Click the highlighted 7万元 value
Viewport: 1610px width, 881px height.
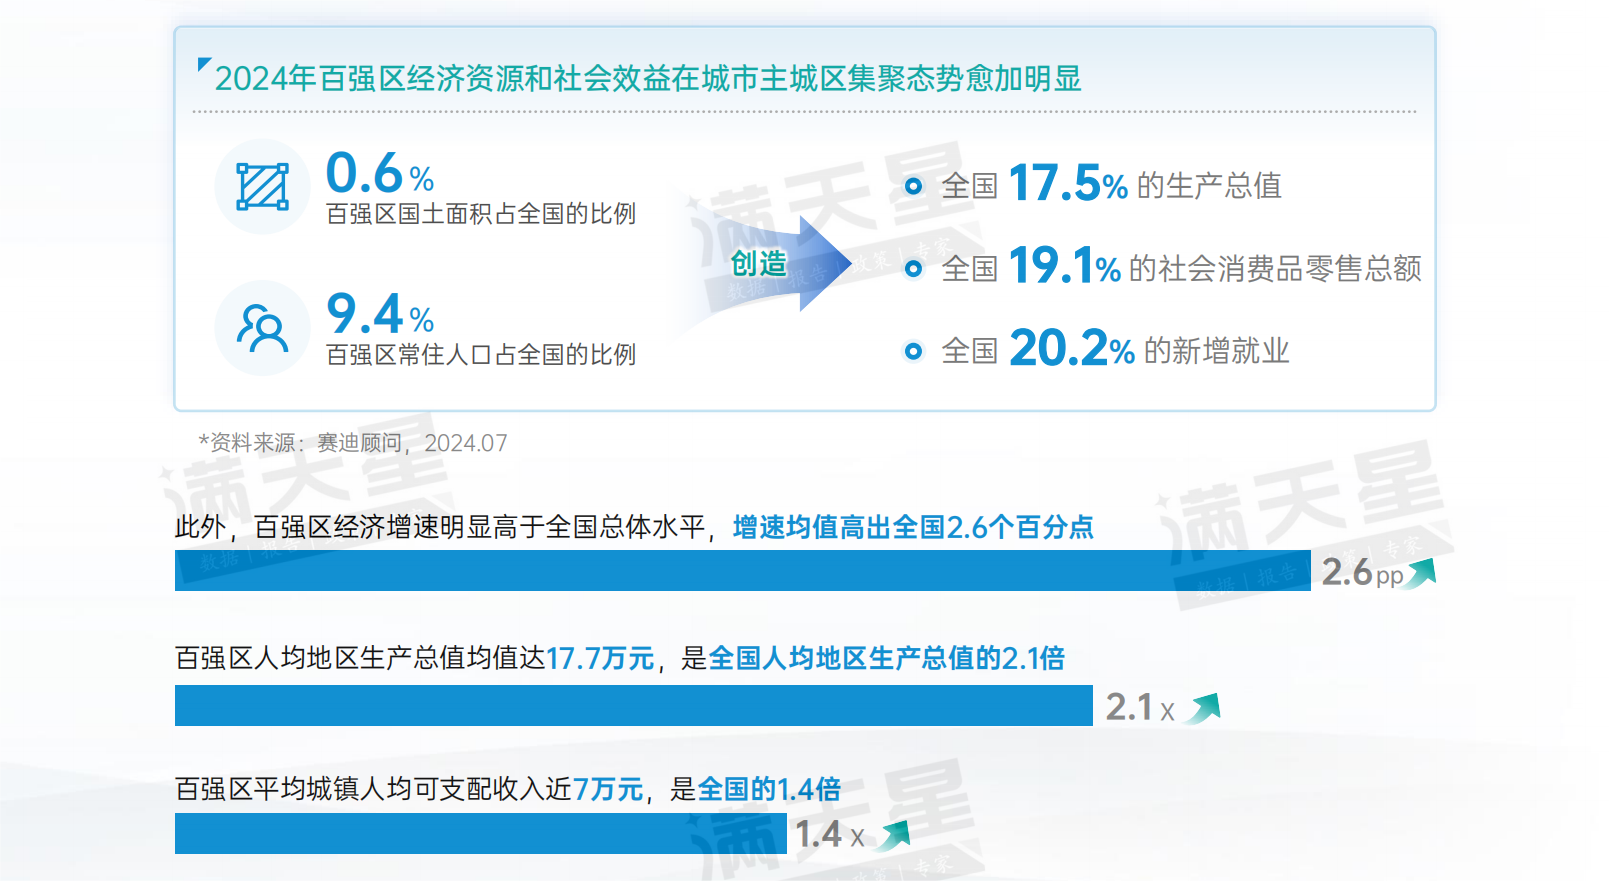coord(608,789)
